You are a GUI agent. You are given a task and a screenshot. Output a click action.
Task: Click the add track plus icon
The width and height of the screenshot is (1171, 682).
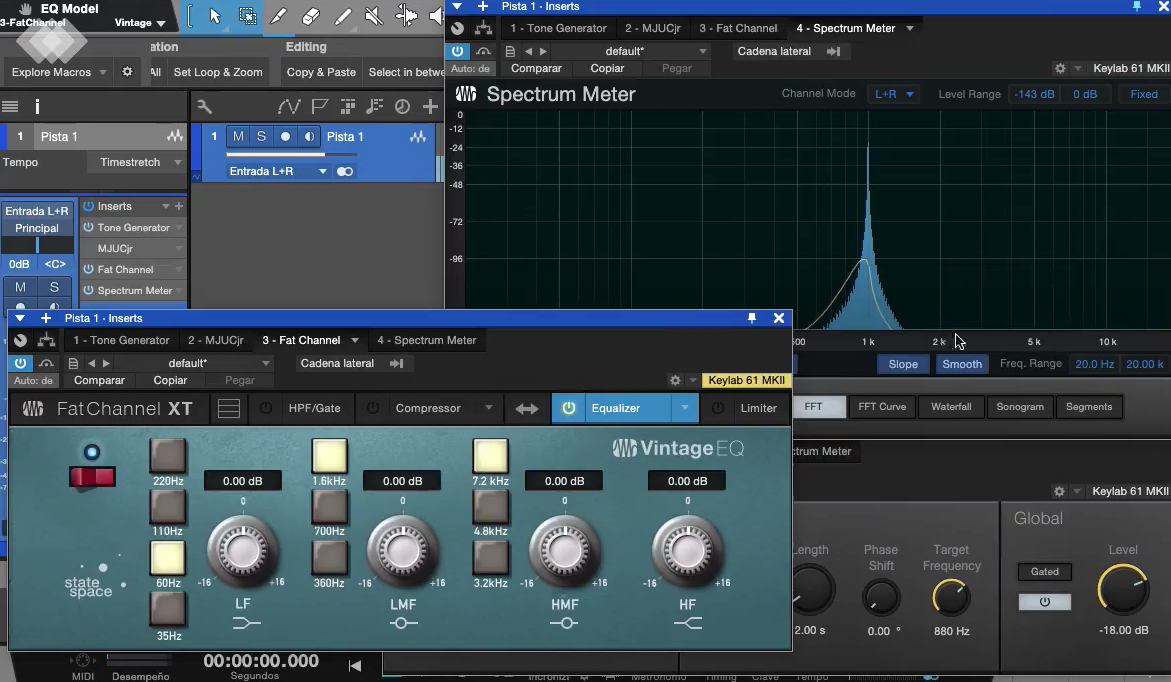point(430,106)
